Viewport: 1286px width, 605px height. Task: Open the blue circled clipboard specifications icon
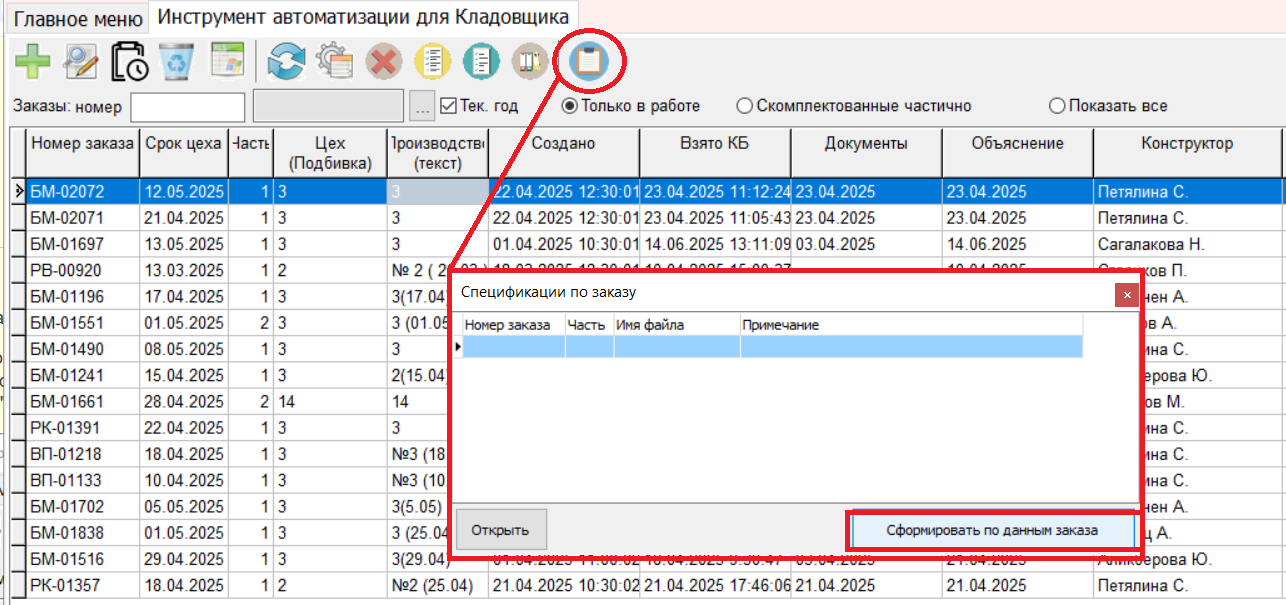point(588,63)
